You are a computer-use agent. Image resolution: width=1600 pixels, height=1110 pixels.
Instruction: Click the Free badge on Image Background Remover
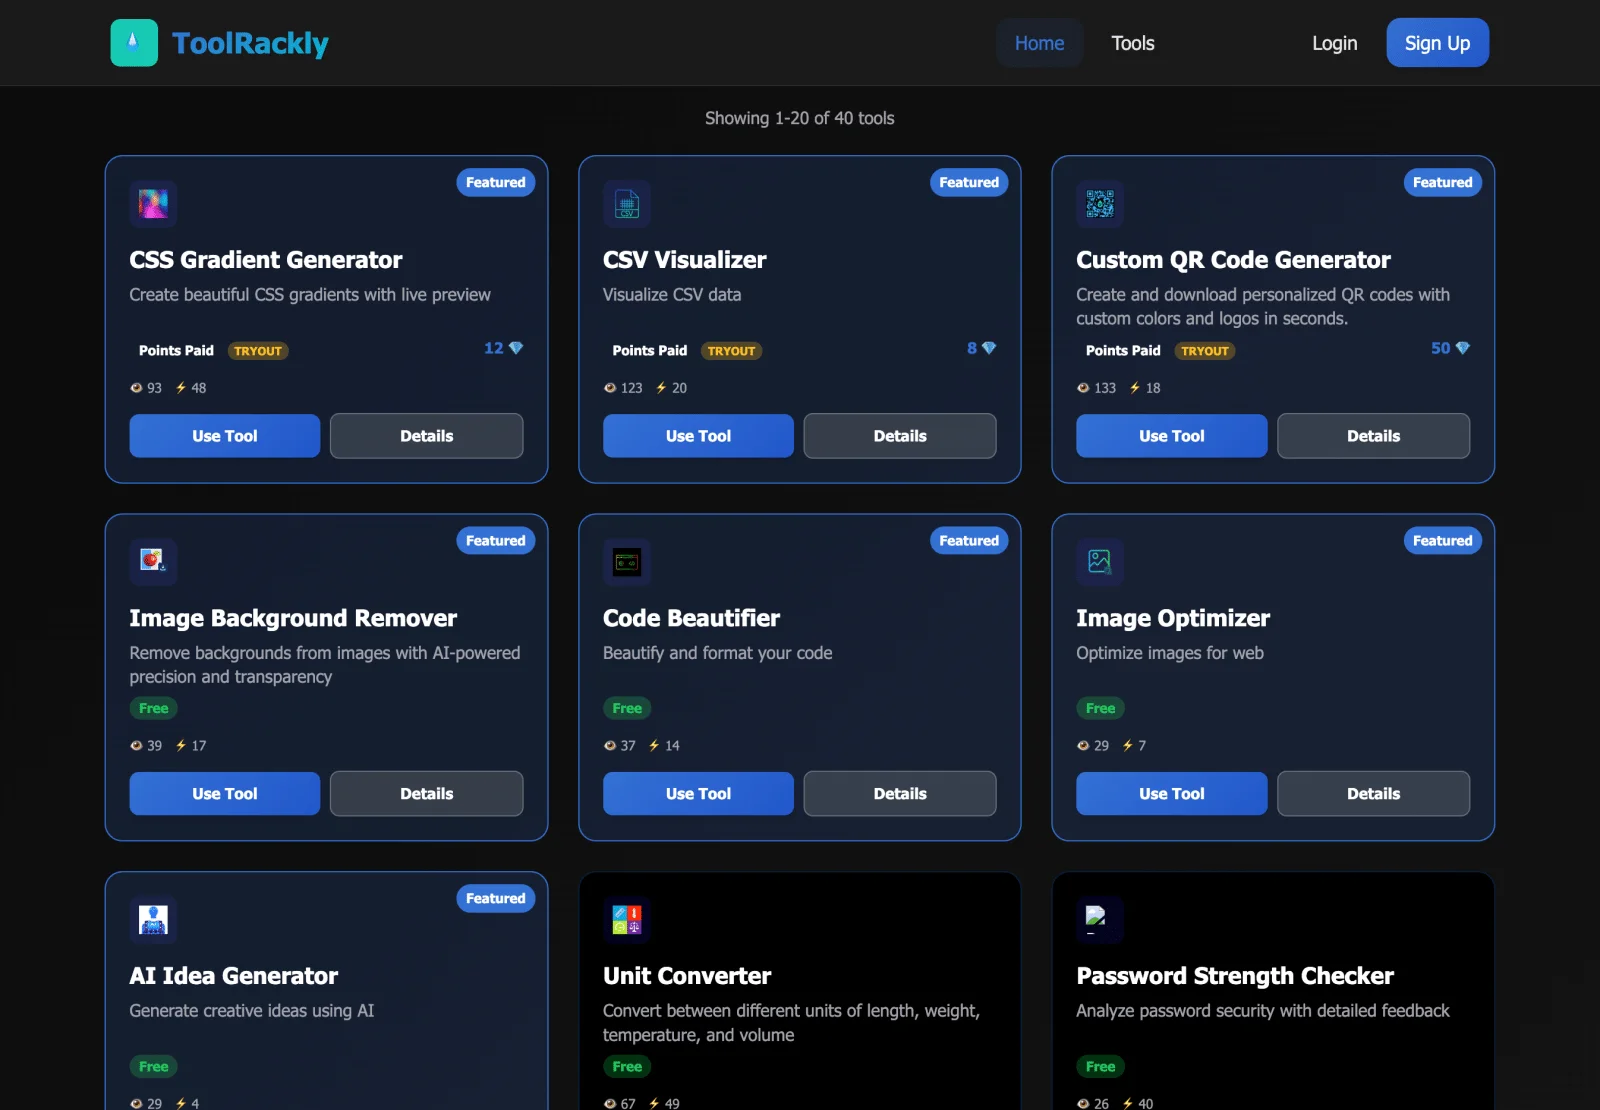pyautogui.click(x=154, y=708)
